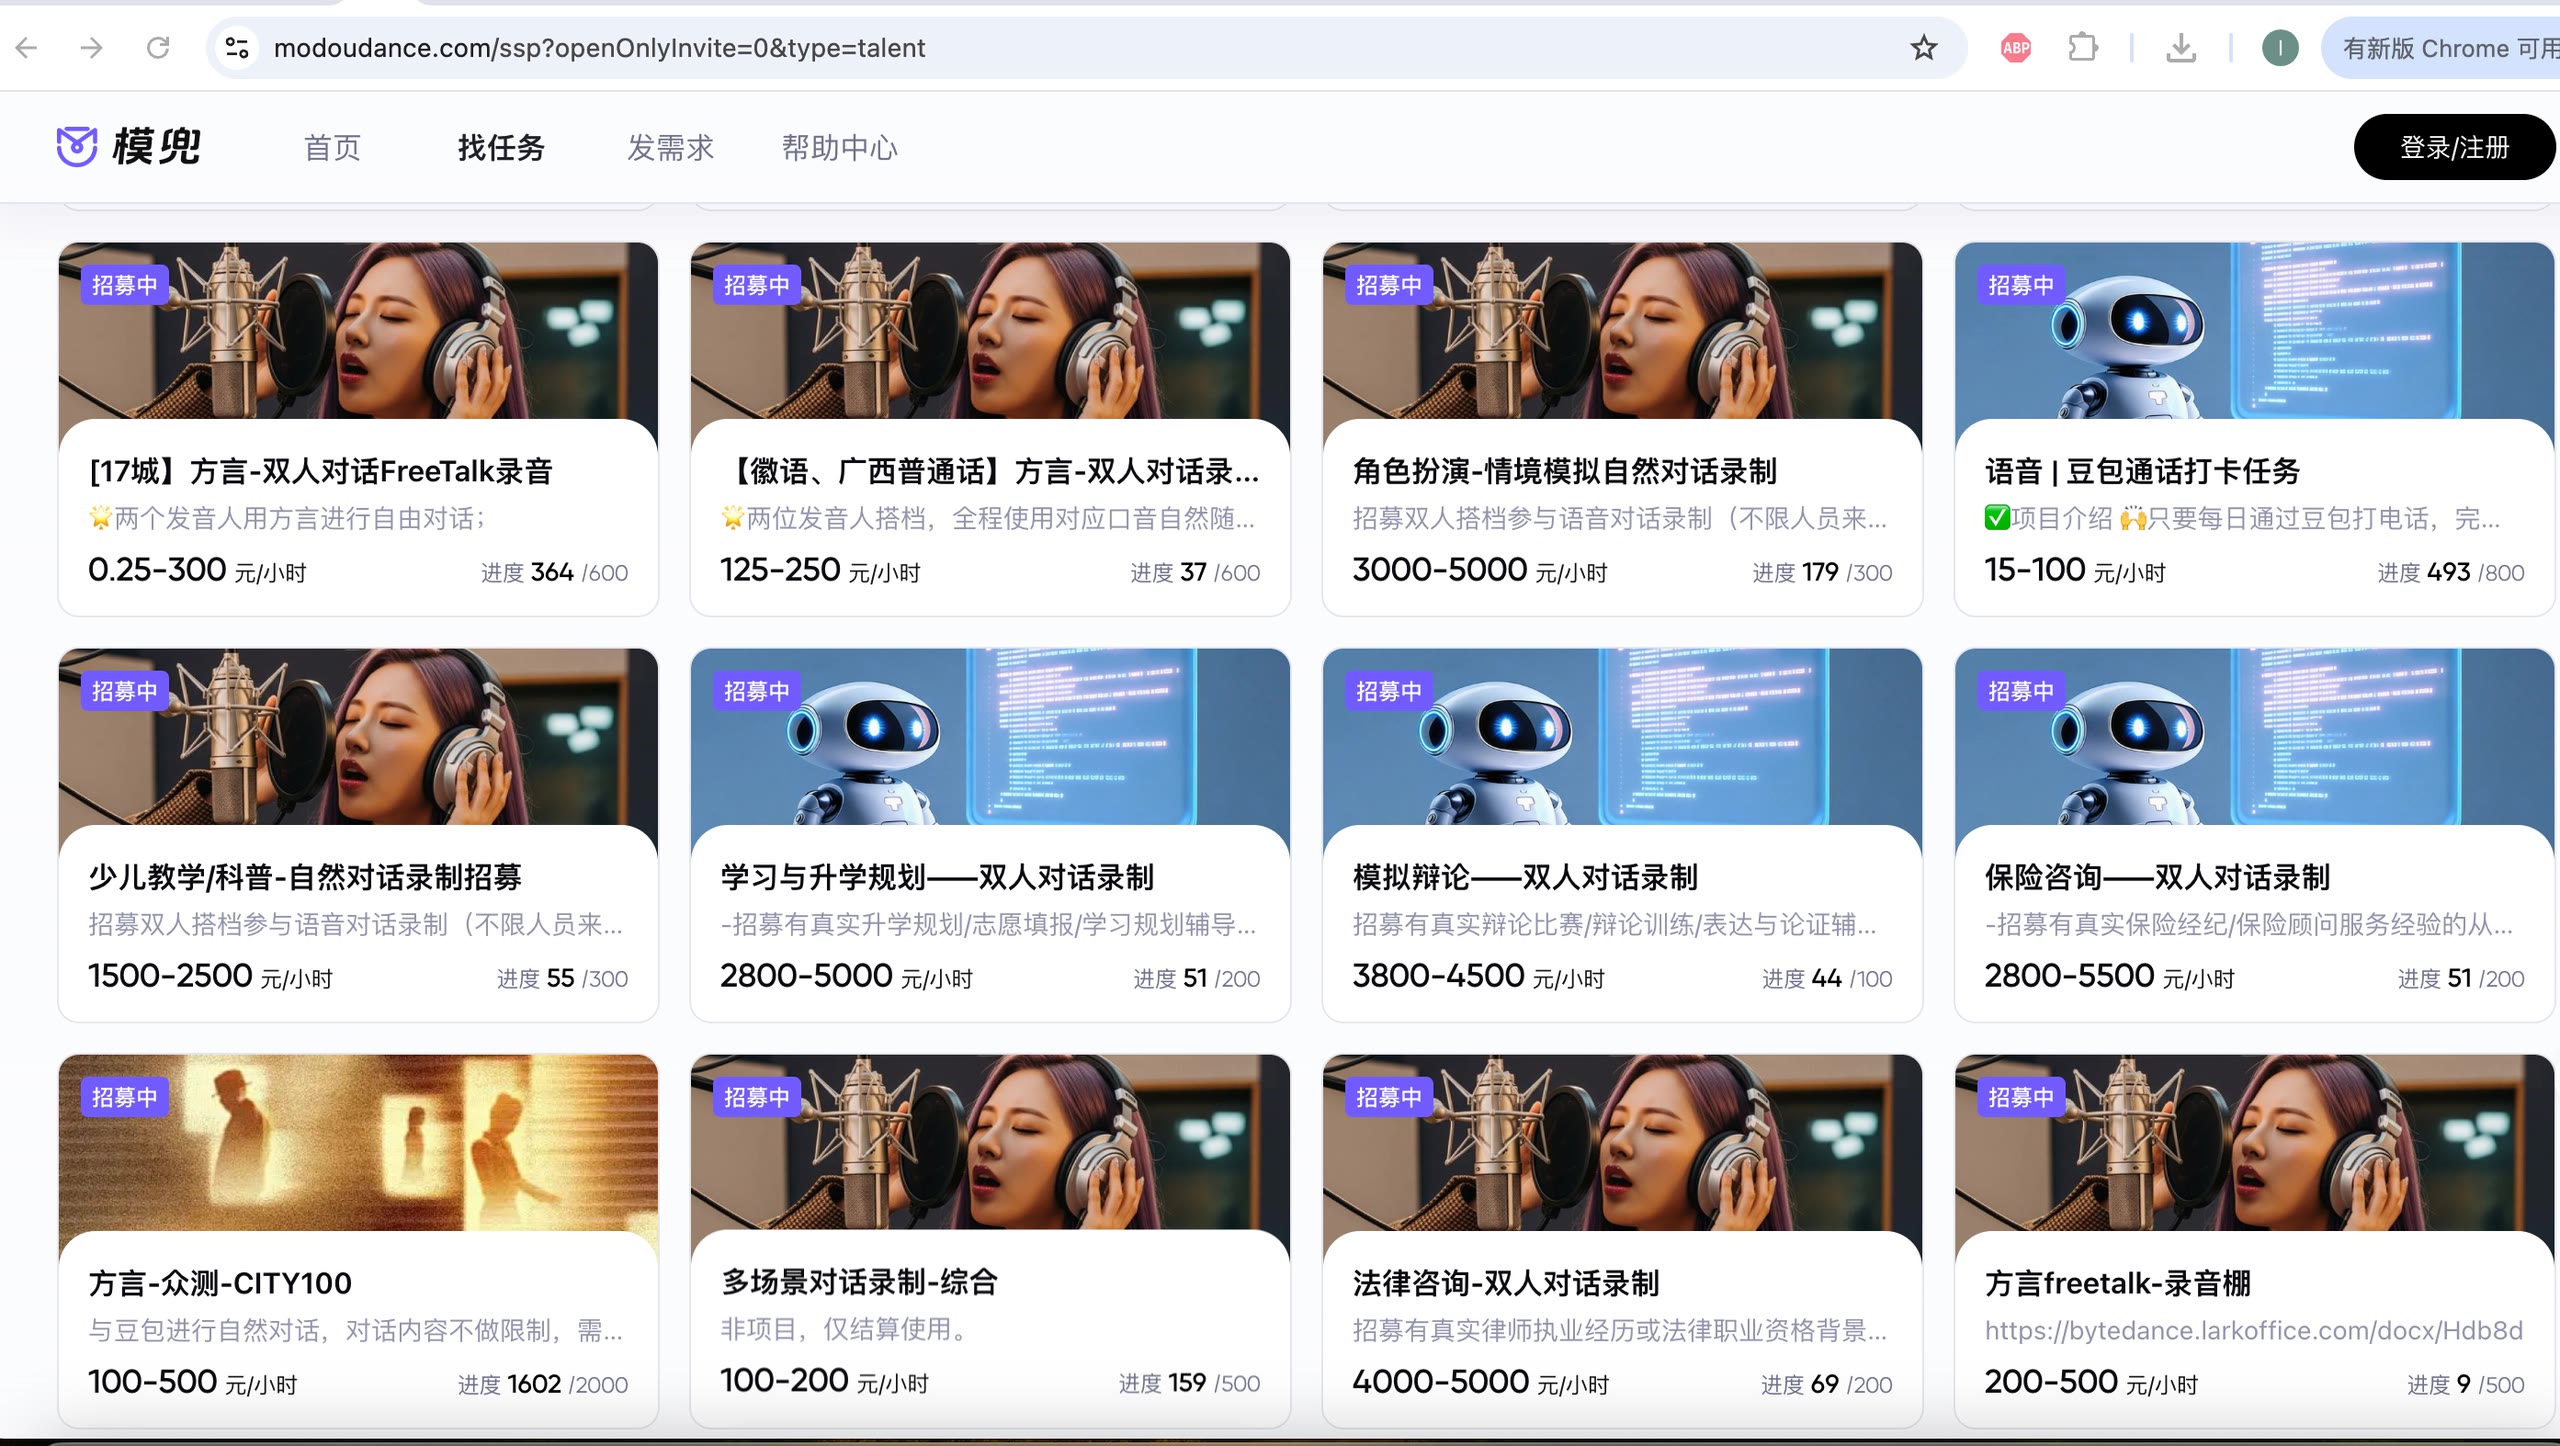Open 发需求 nav item
Image resolution: width=2560 pixels, height=1446 pixels.
coord(670,148)
